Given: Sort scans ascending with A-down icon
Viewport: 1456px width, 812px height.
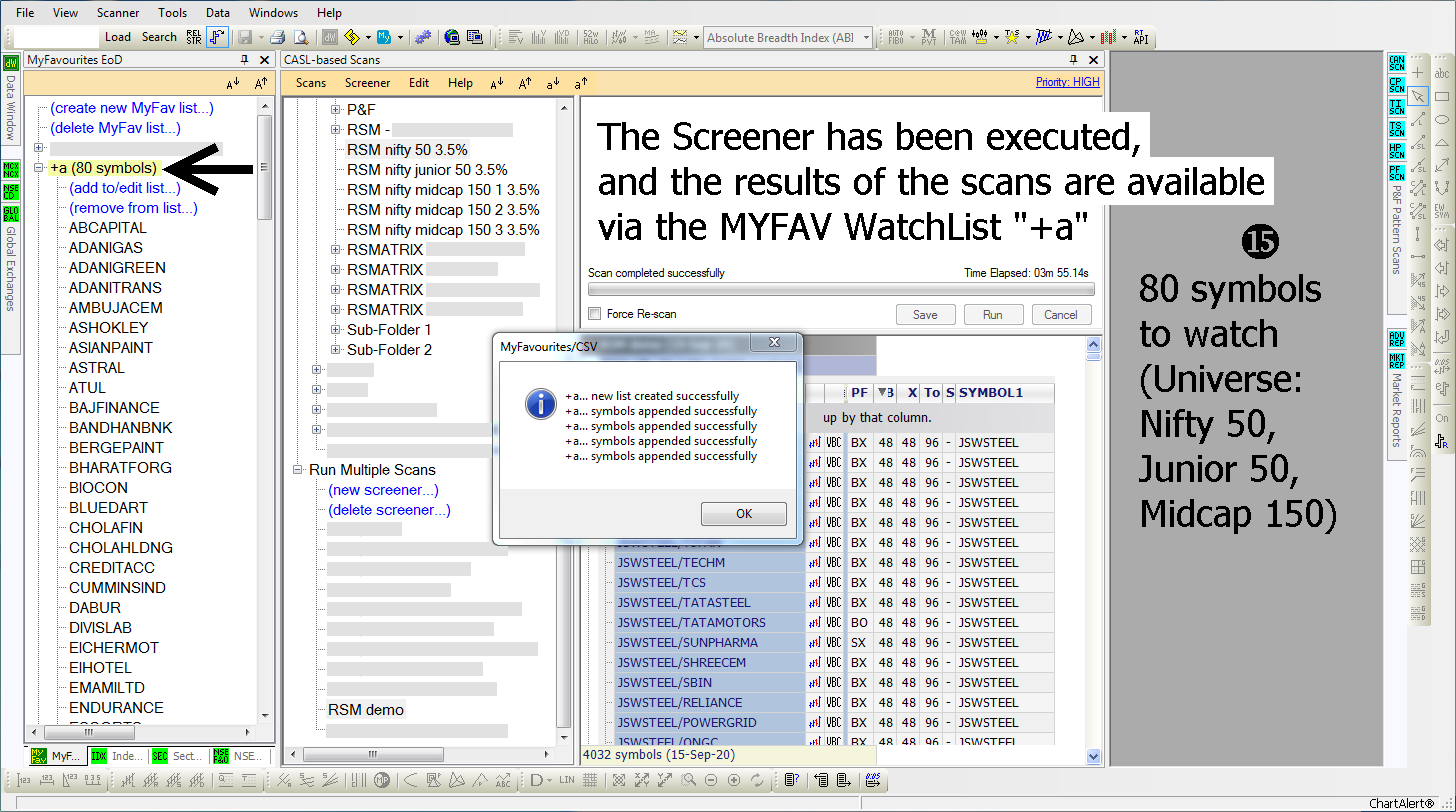Looking at the screenshot, I should pos(497,83).
